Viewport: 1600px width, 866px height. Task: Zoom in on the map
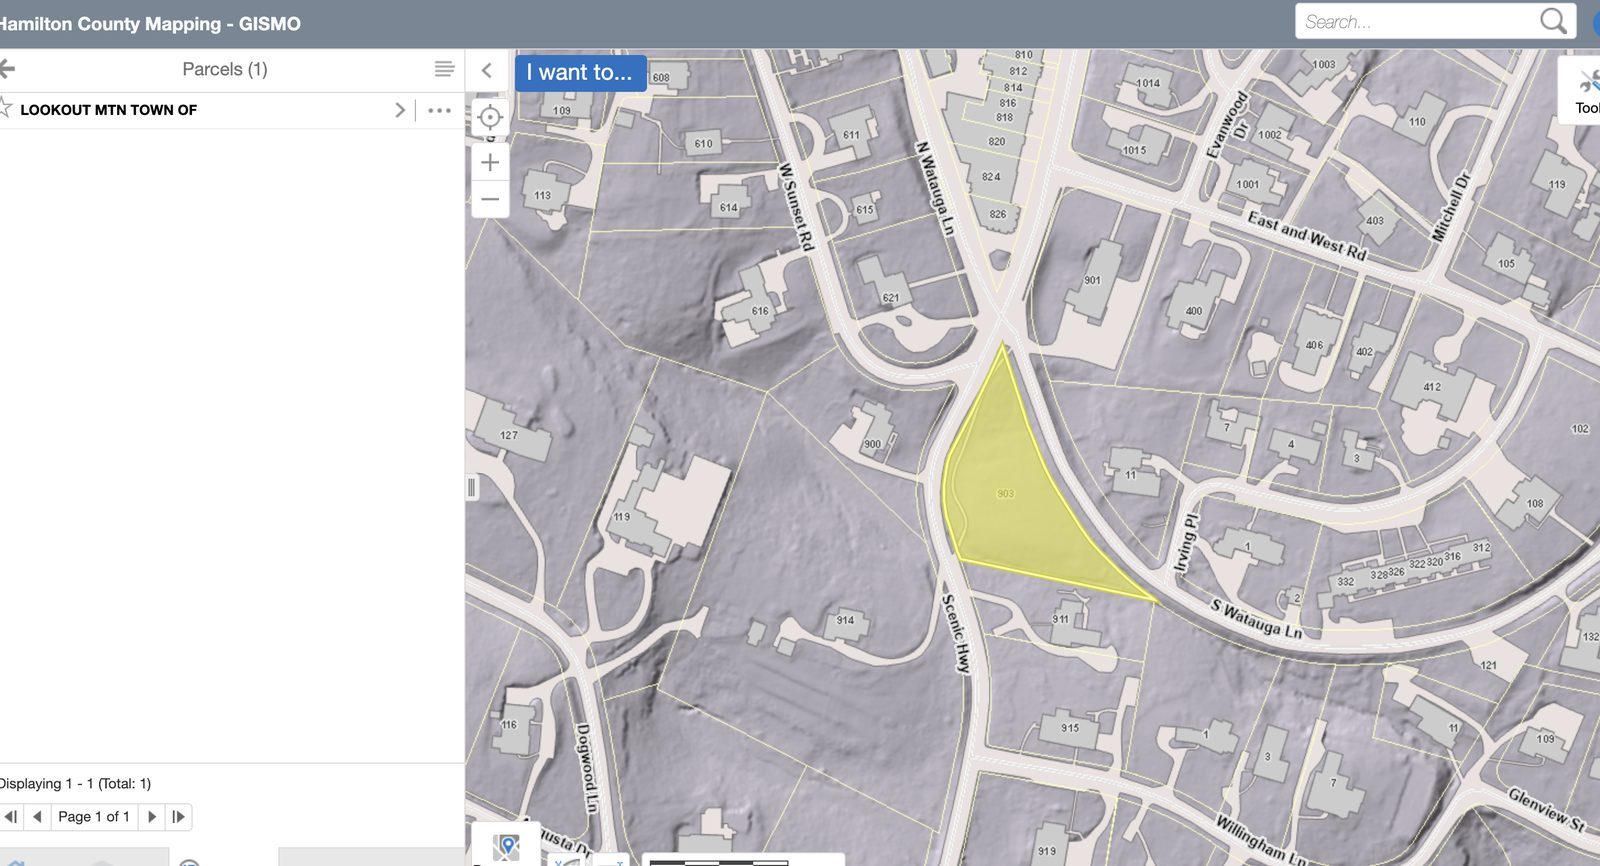[490, 162]
